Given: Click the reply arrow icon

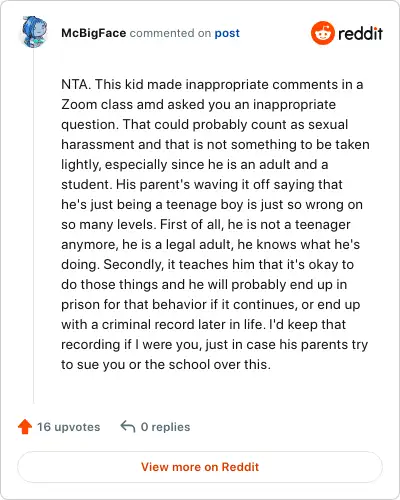Looking at the screenshot, I should [x=128, y=426].
